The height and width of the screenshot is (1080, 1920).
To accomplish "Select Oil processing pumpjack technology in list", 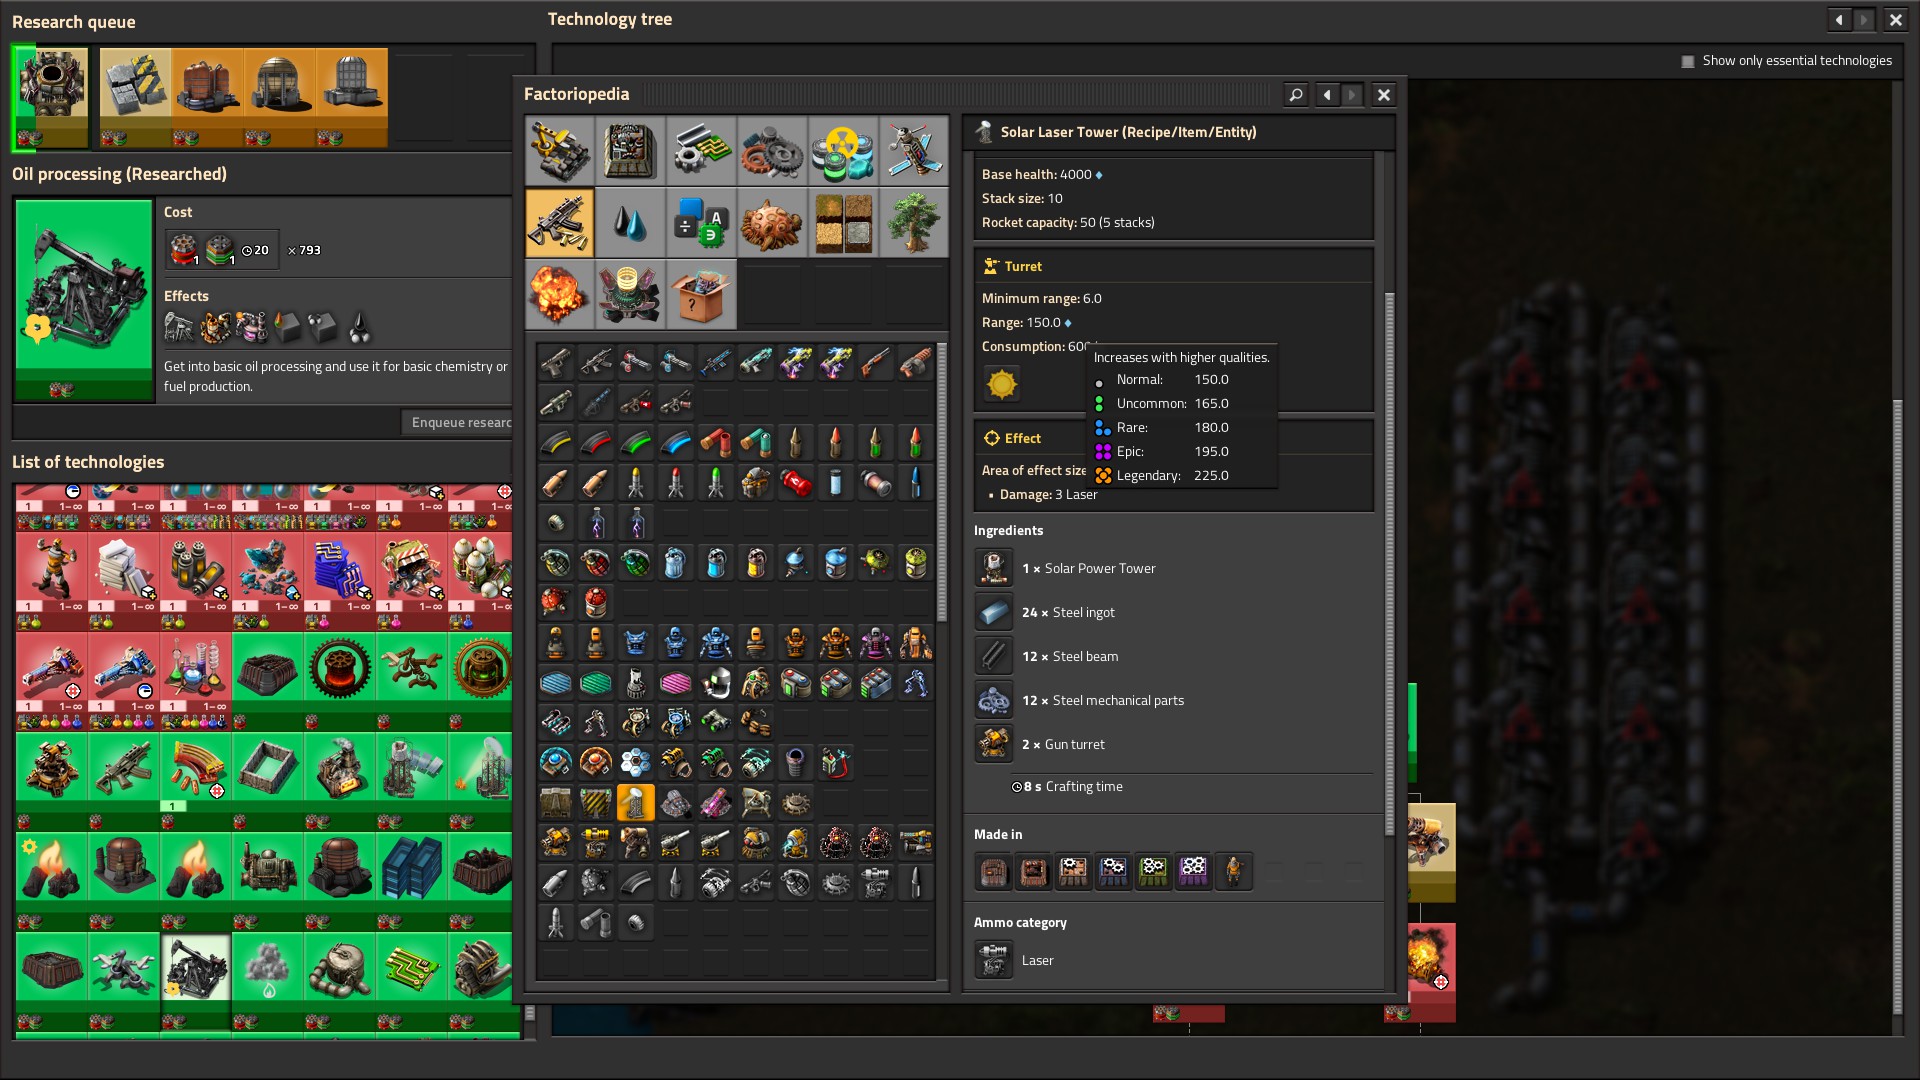I will [196, 968].
